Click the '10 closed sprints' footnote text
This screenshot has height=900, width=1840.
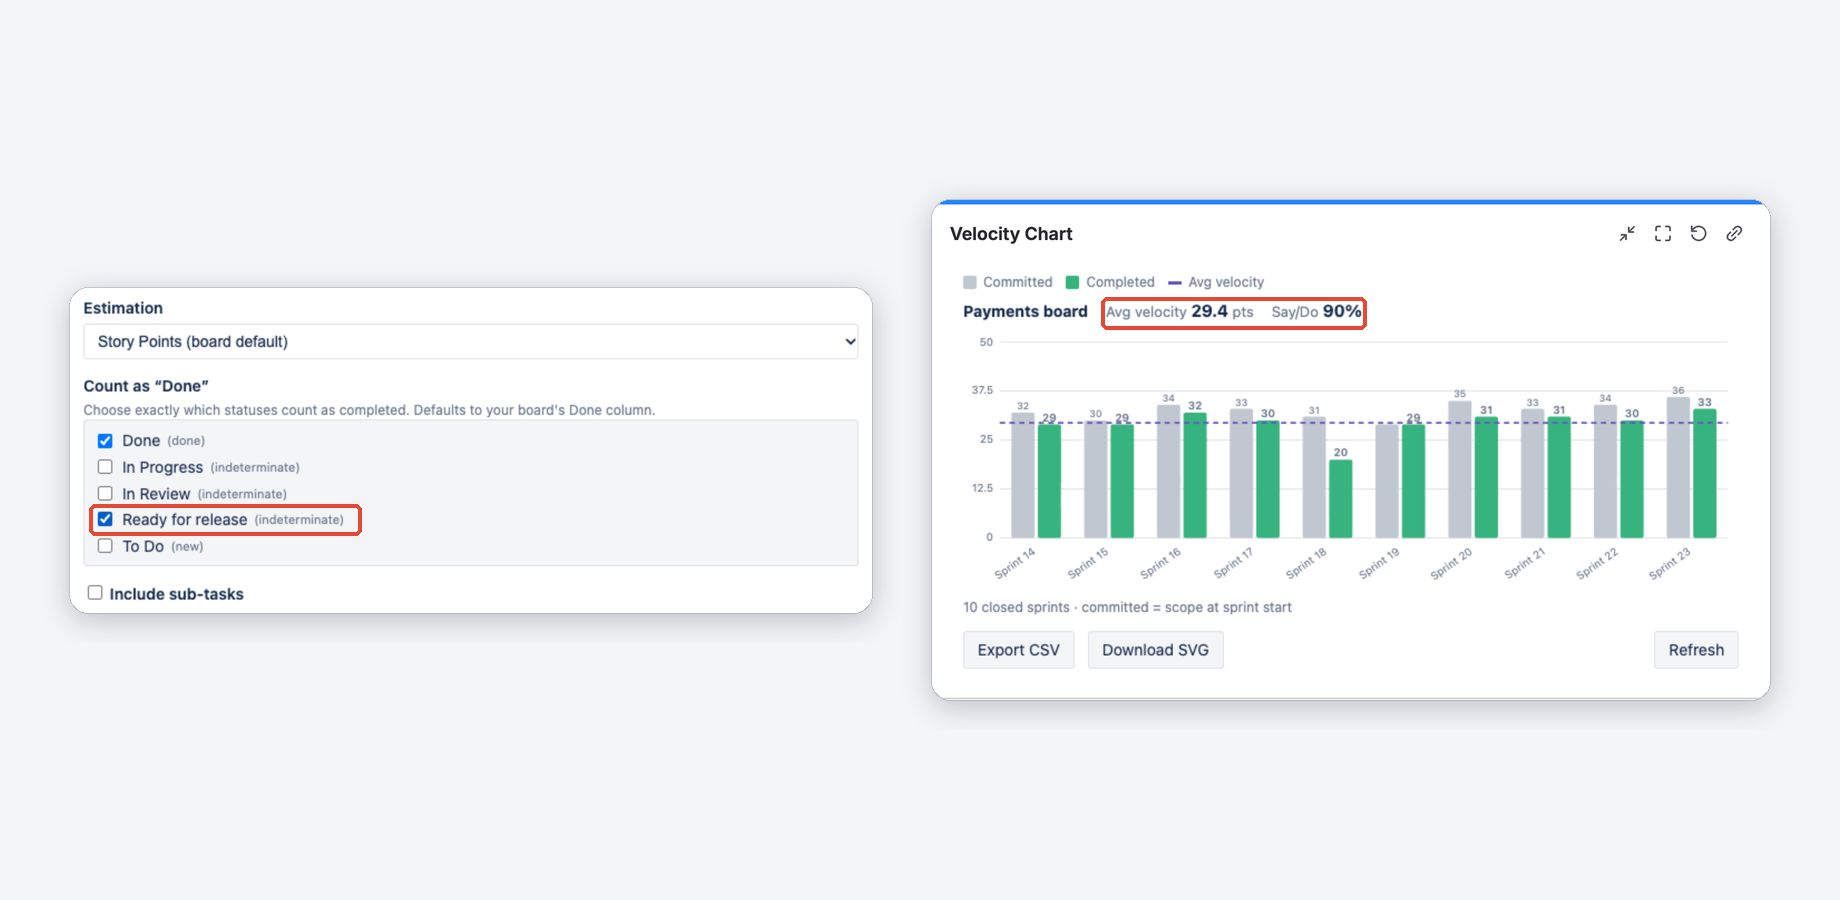(x=1127, y=607)
